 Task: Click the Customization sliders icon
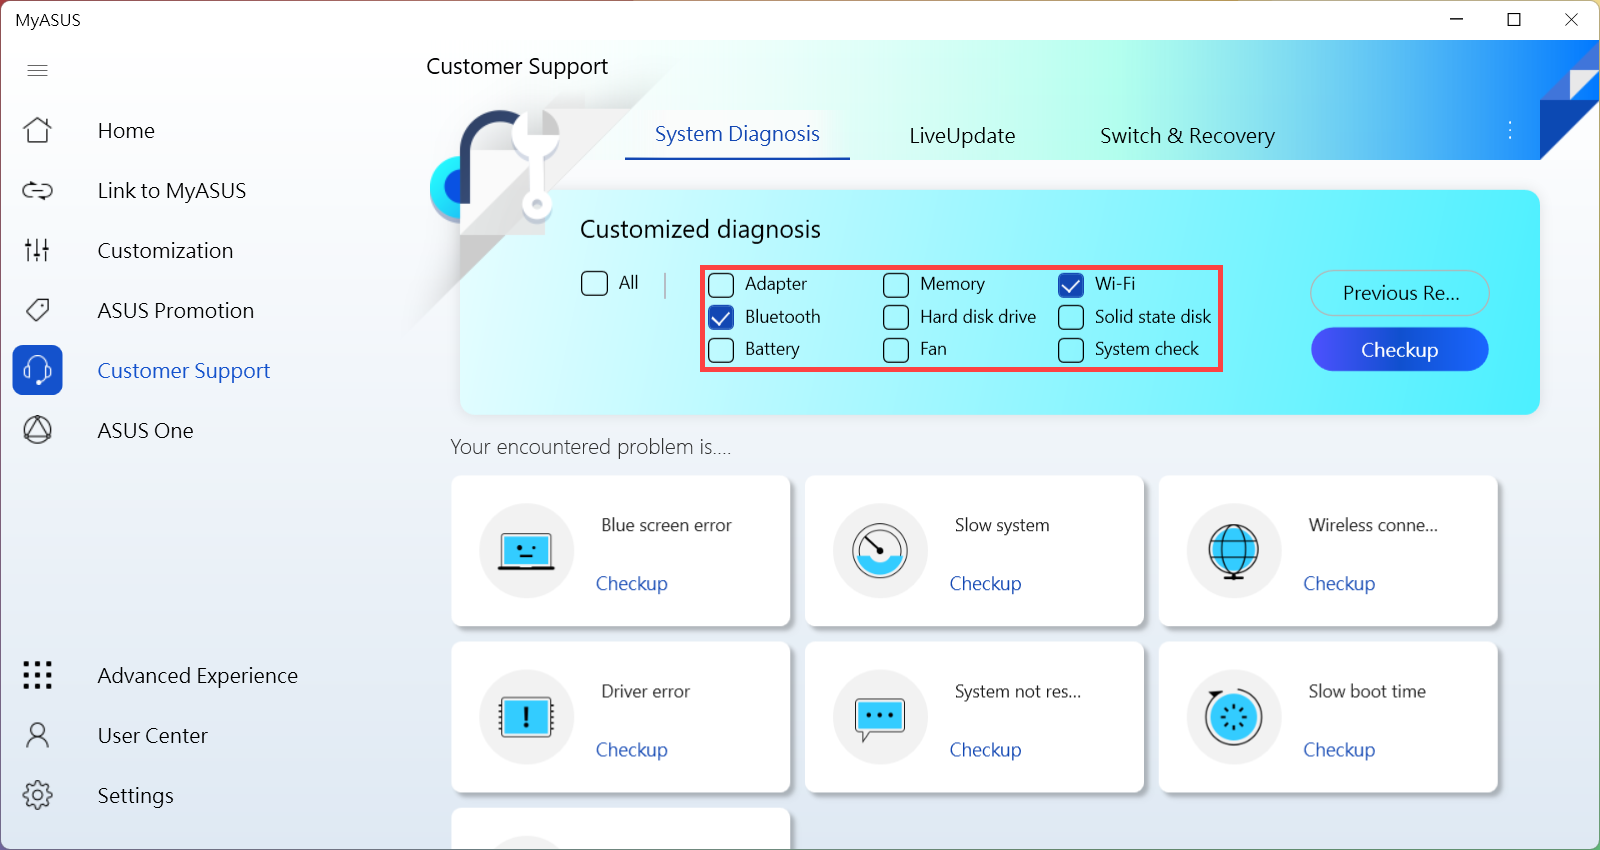(37, 250)
